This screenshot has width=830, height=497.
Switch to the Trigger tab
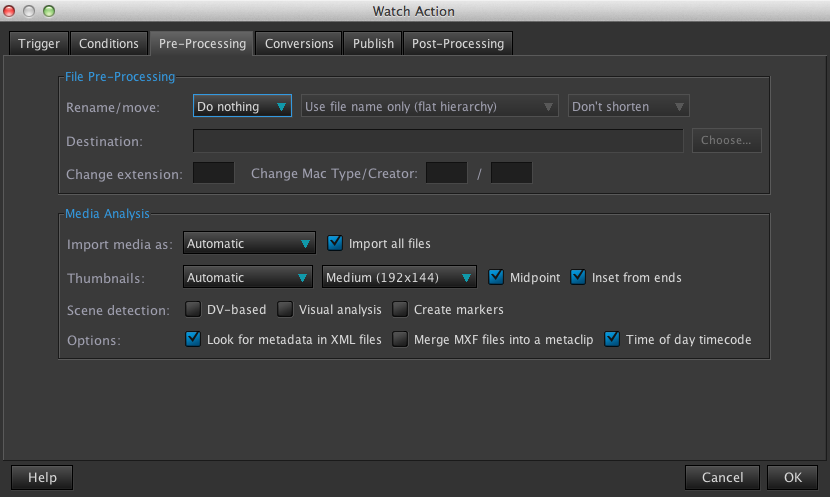(39, 43)
